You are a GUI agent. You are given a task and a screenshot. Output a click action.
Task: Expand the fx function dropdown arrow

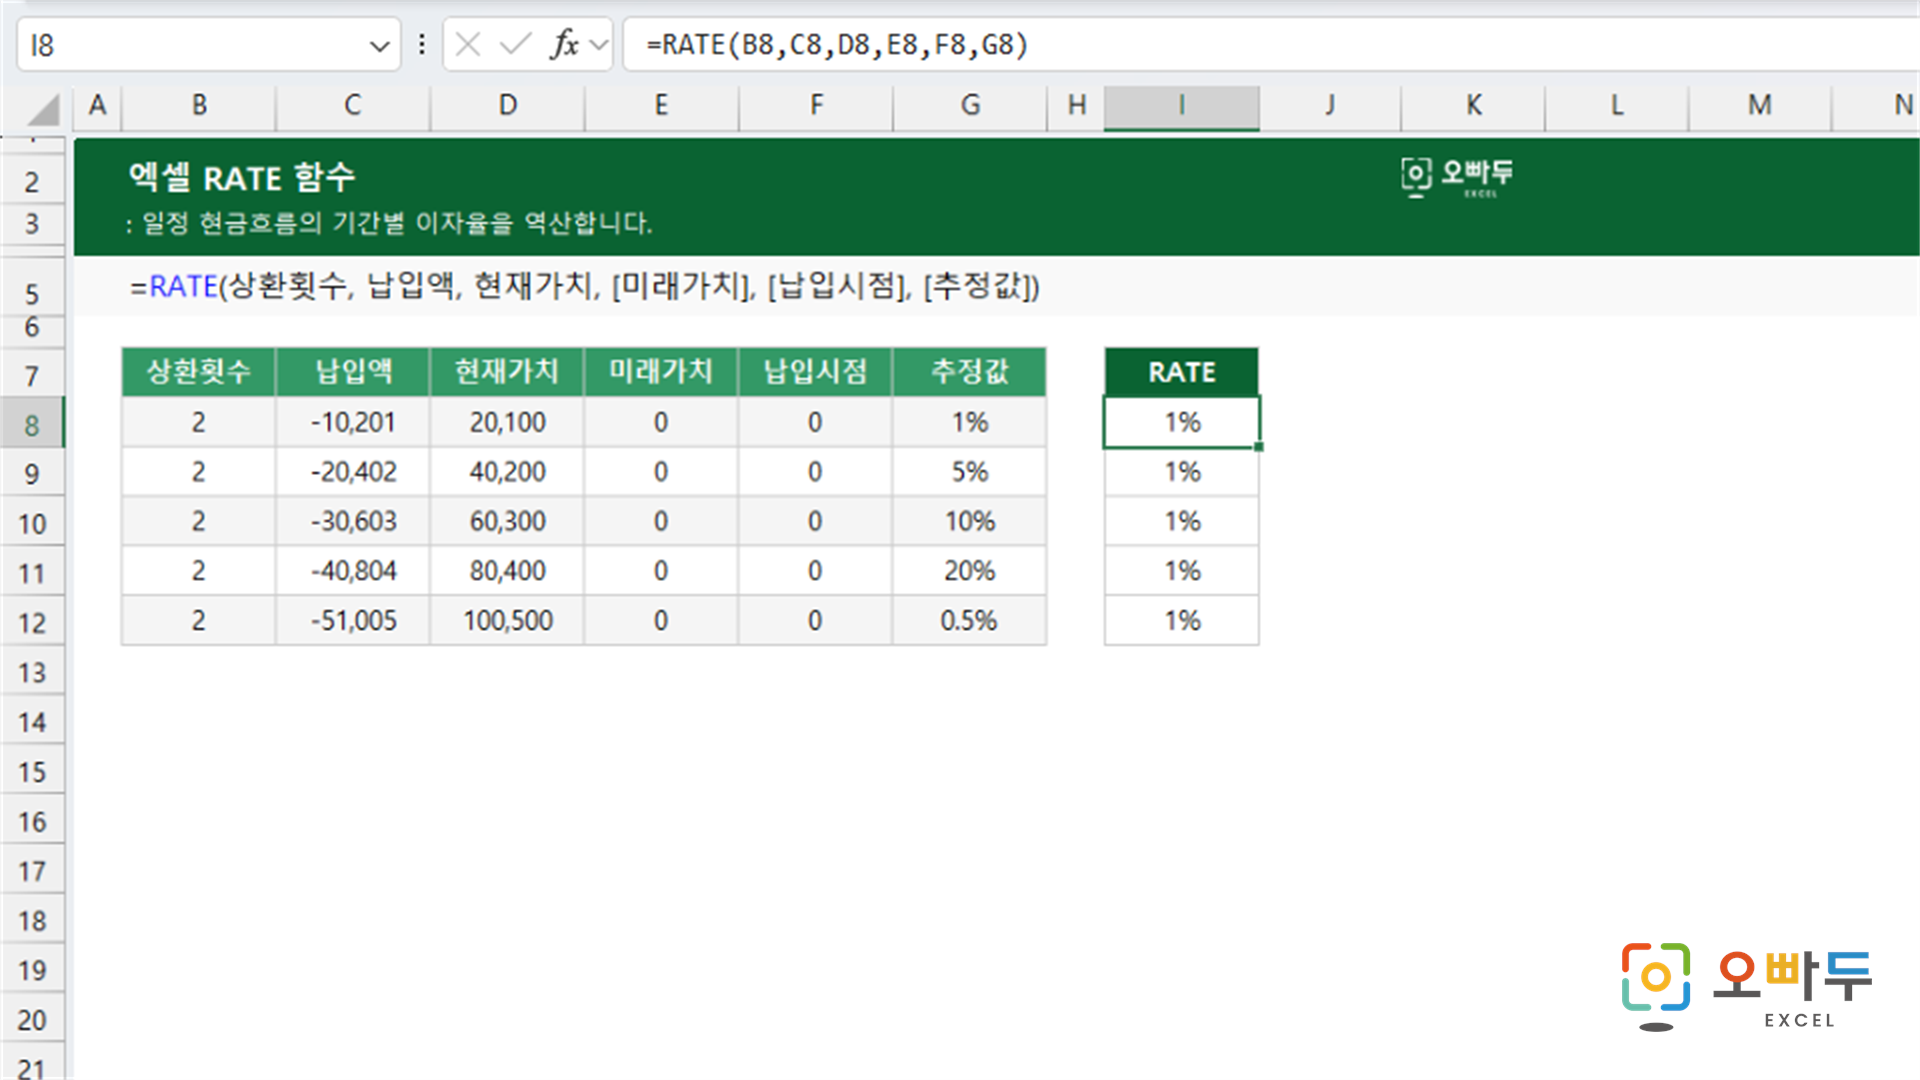click(599, 45)
